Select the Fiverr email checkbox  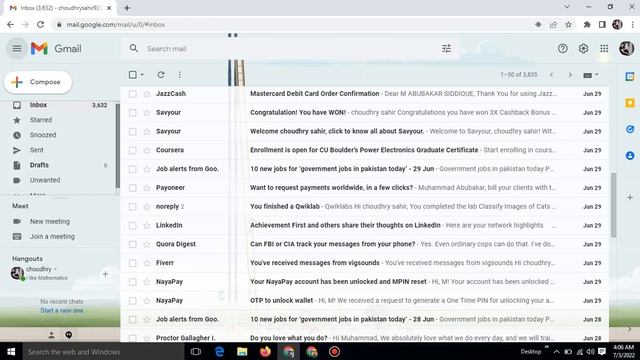click(133, 263)
